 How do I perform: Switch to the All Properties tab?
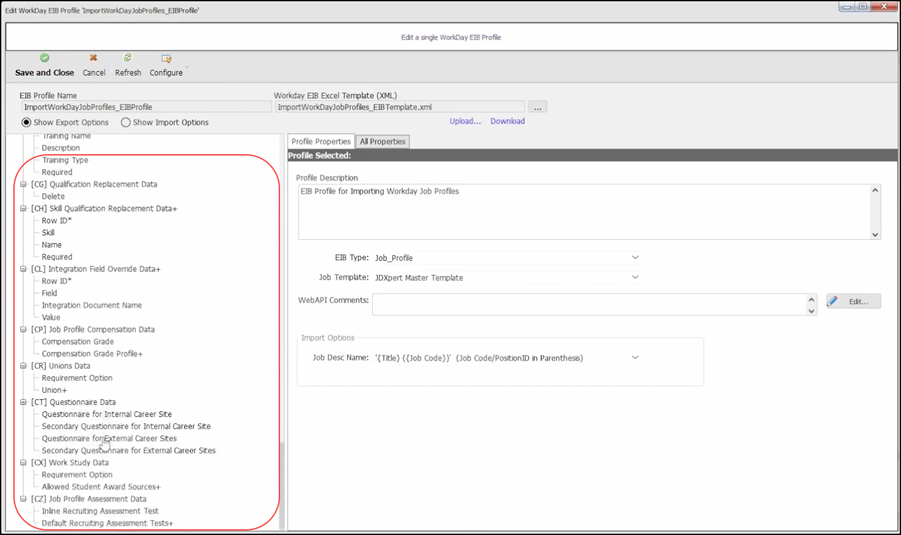(382, 142)
